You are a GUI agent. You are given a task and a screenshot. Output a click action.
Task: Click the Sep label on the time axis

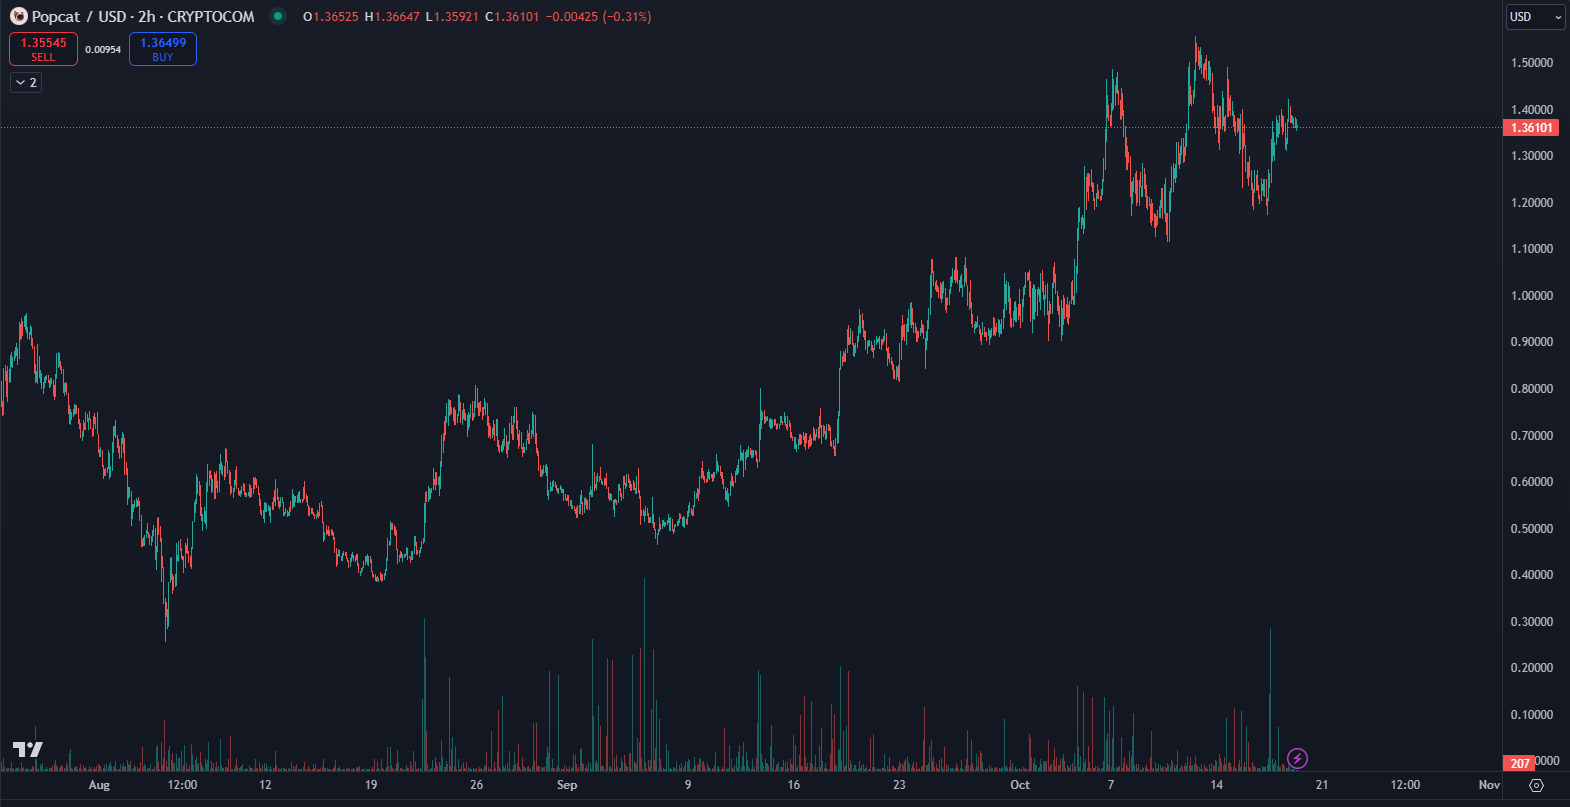point(567,785)
